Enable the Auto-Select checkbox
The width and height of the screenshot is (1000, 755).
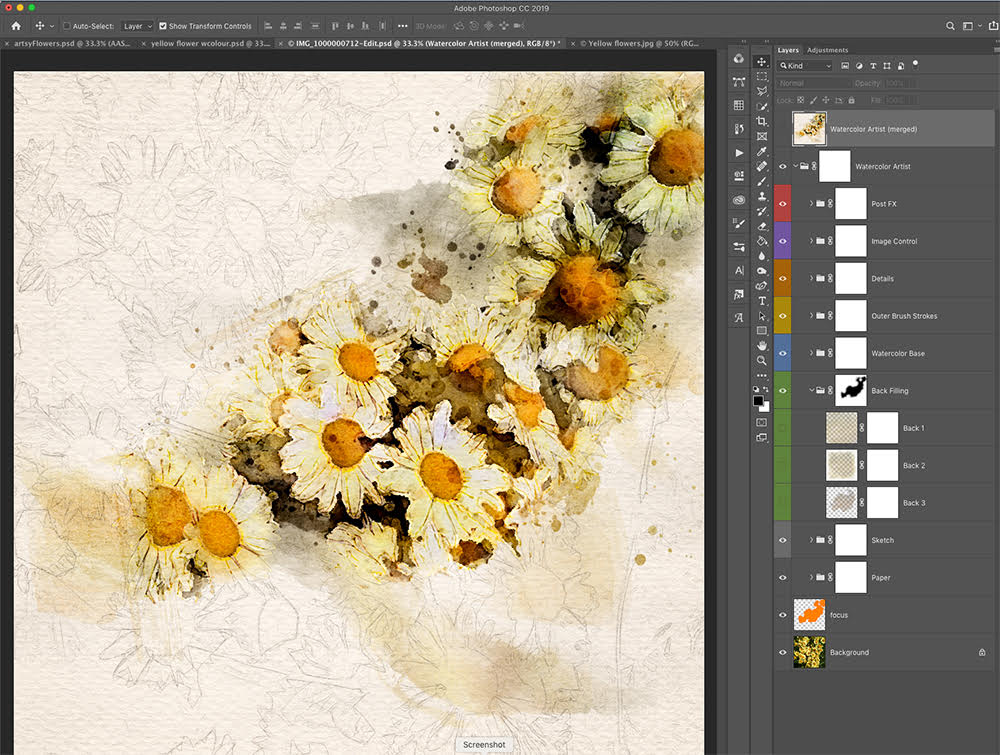coord(66,26)
